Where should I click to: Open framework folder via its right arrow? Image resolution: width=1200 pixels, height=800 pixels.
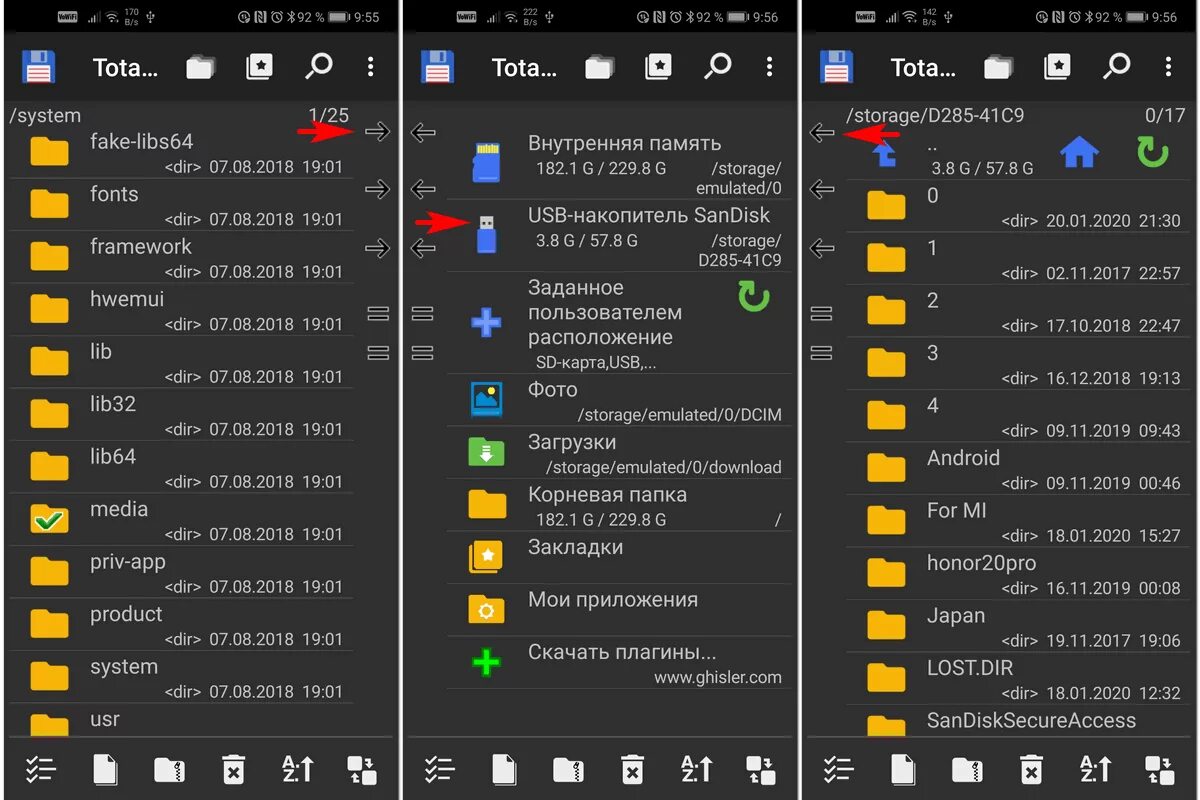point(377,245)
